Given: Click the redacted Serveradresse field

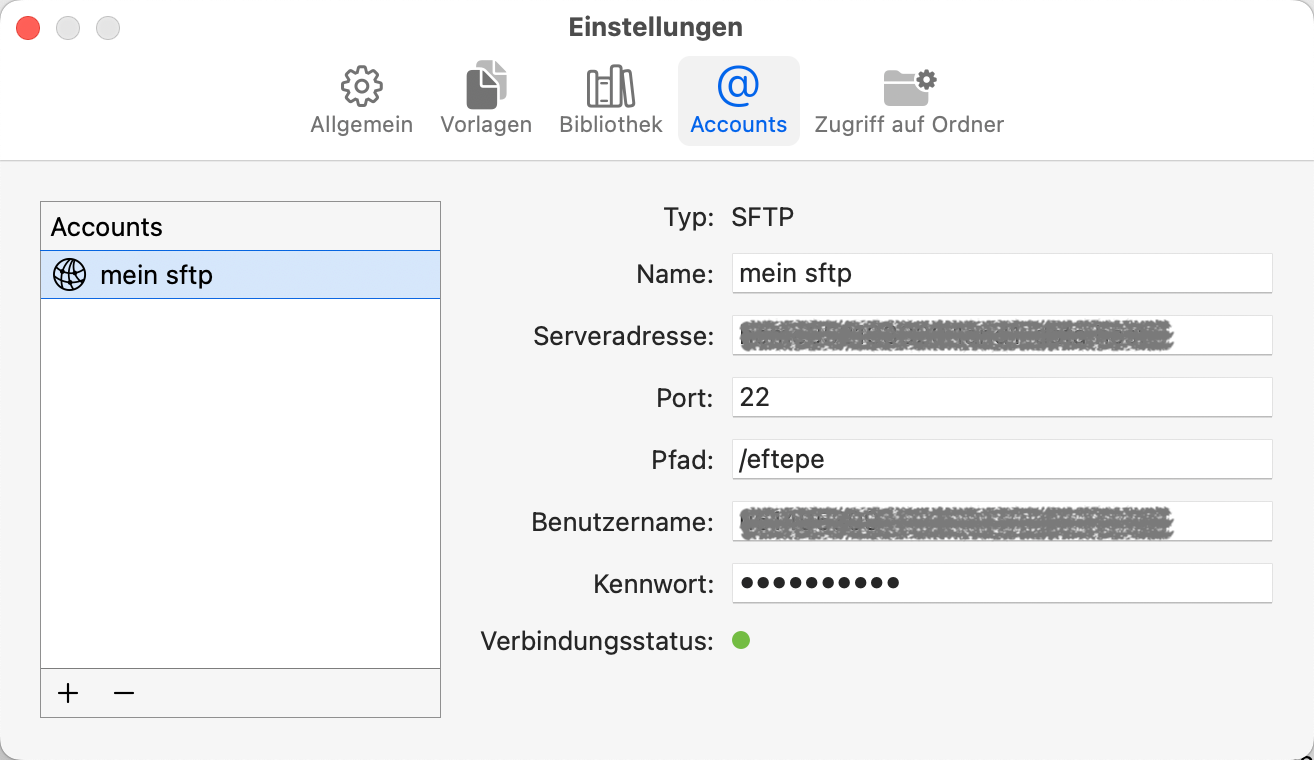Looking at the screenshot, I should point(1000,335).
